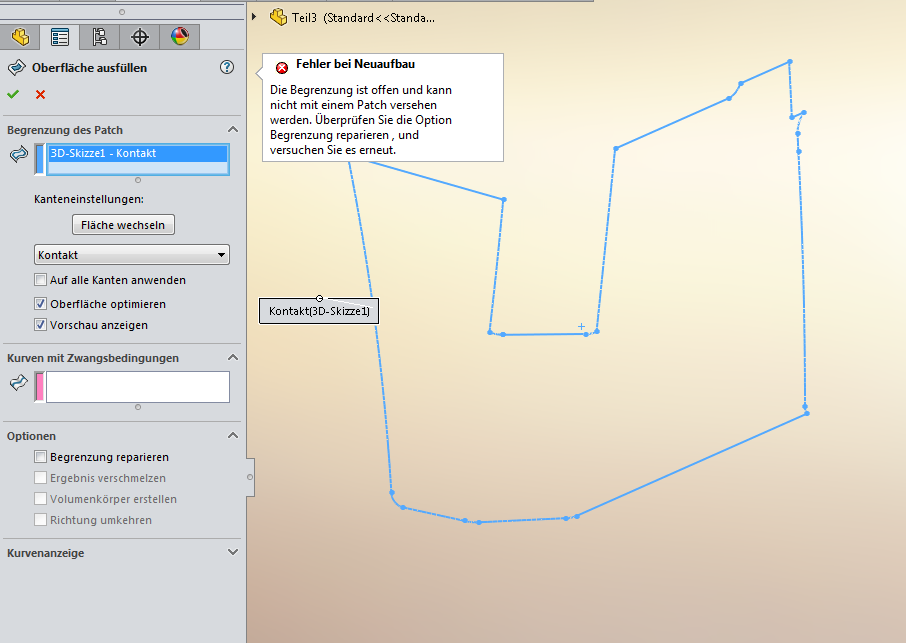
Task: Collapse the Kurven mit Zwangsbedingungen section
Action: point(233,358)
